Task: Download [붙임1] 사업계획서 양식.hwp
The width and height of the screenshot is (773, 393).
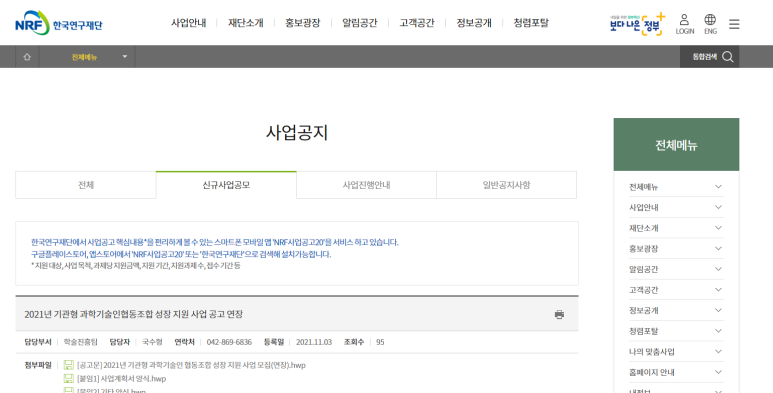Action: 121,379
